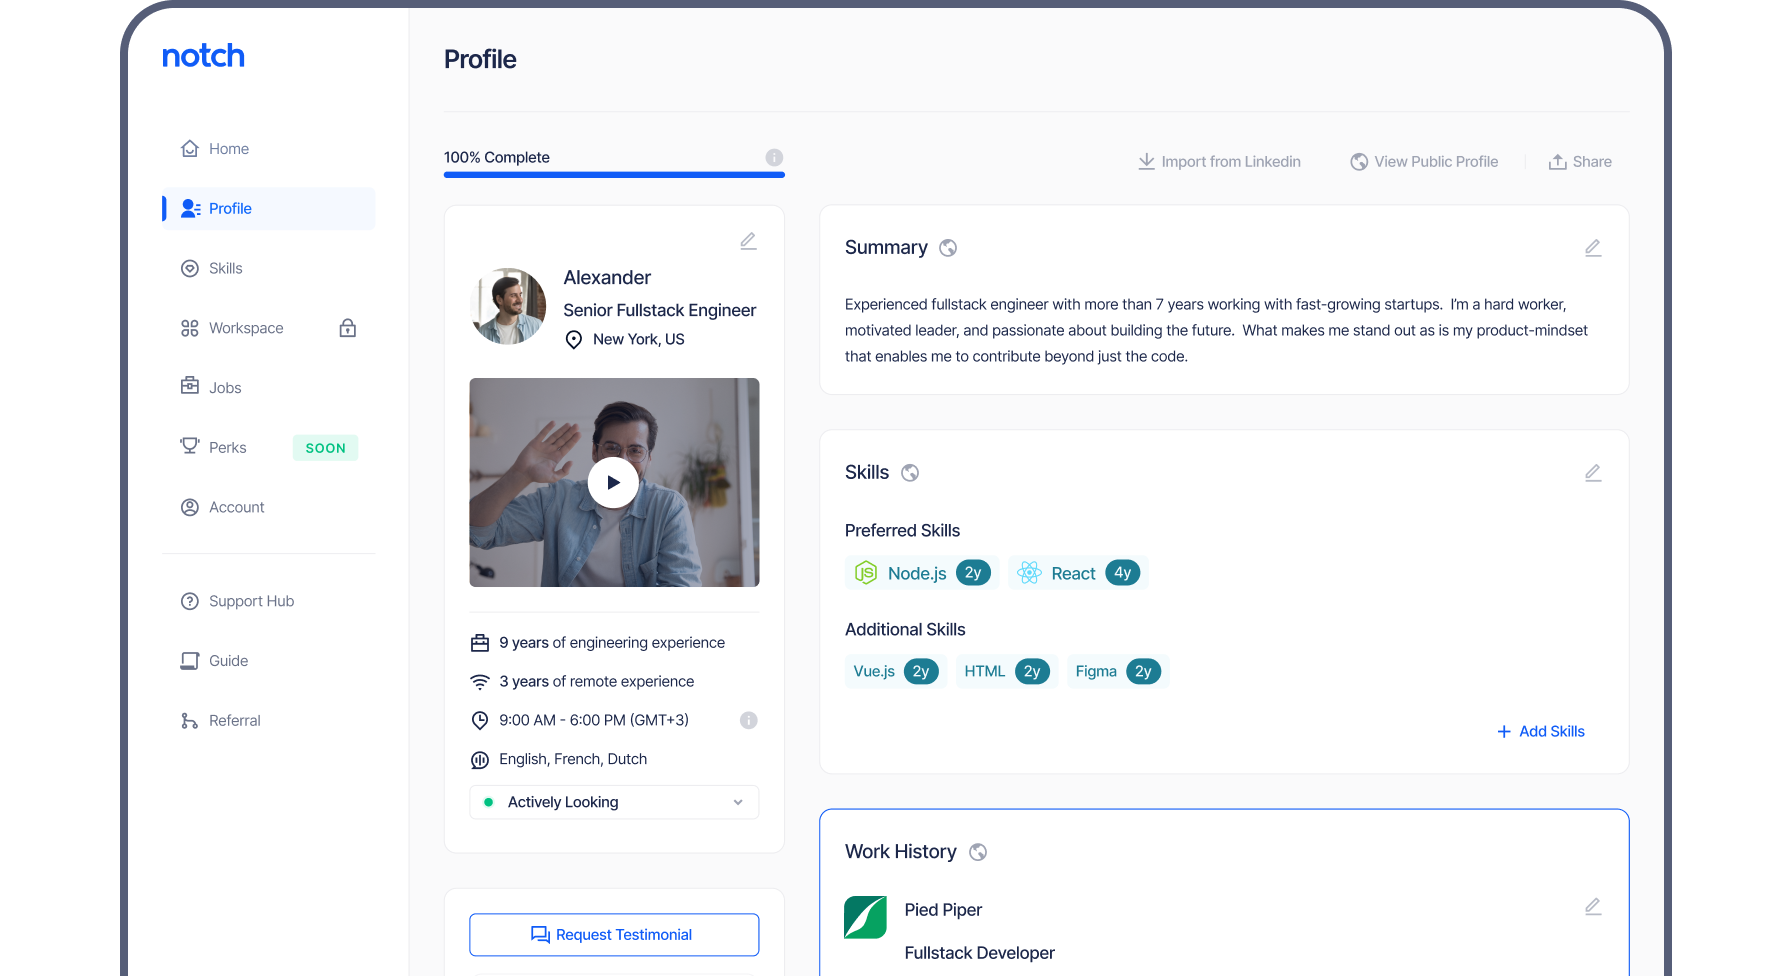Toggle Summary visibility globe icon

tap(948, 248)
